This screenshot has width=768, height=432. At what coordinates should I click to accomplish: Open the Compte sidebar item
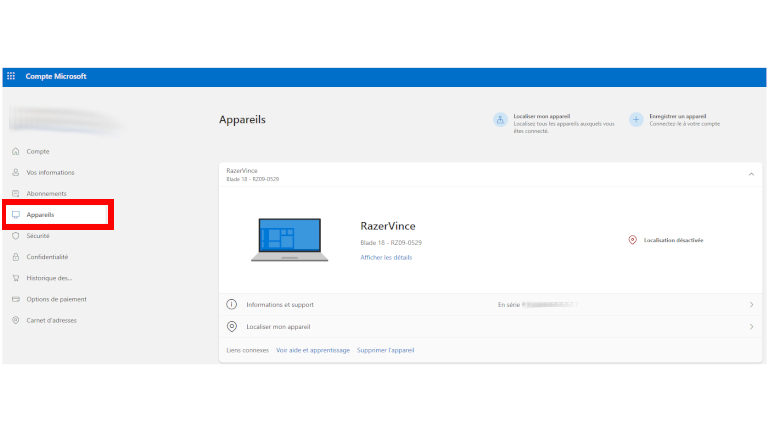pos(38,151)
